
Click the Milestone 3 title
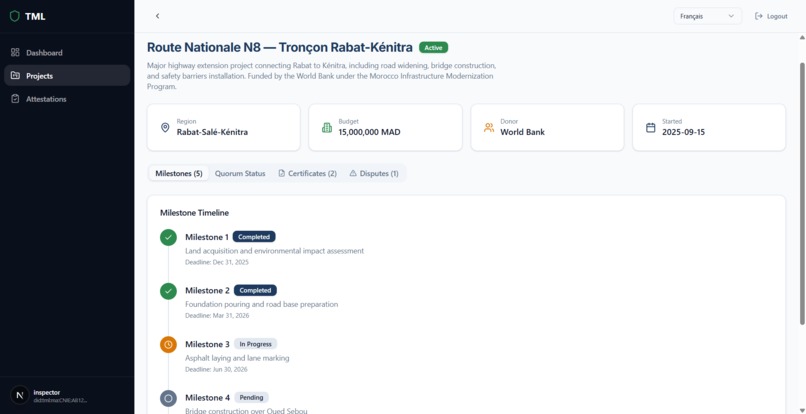207,344
